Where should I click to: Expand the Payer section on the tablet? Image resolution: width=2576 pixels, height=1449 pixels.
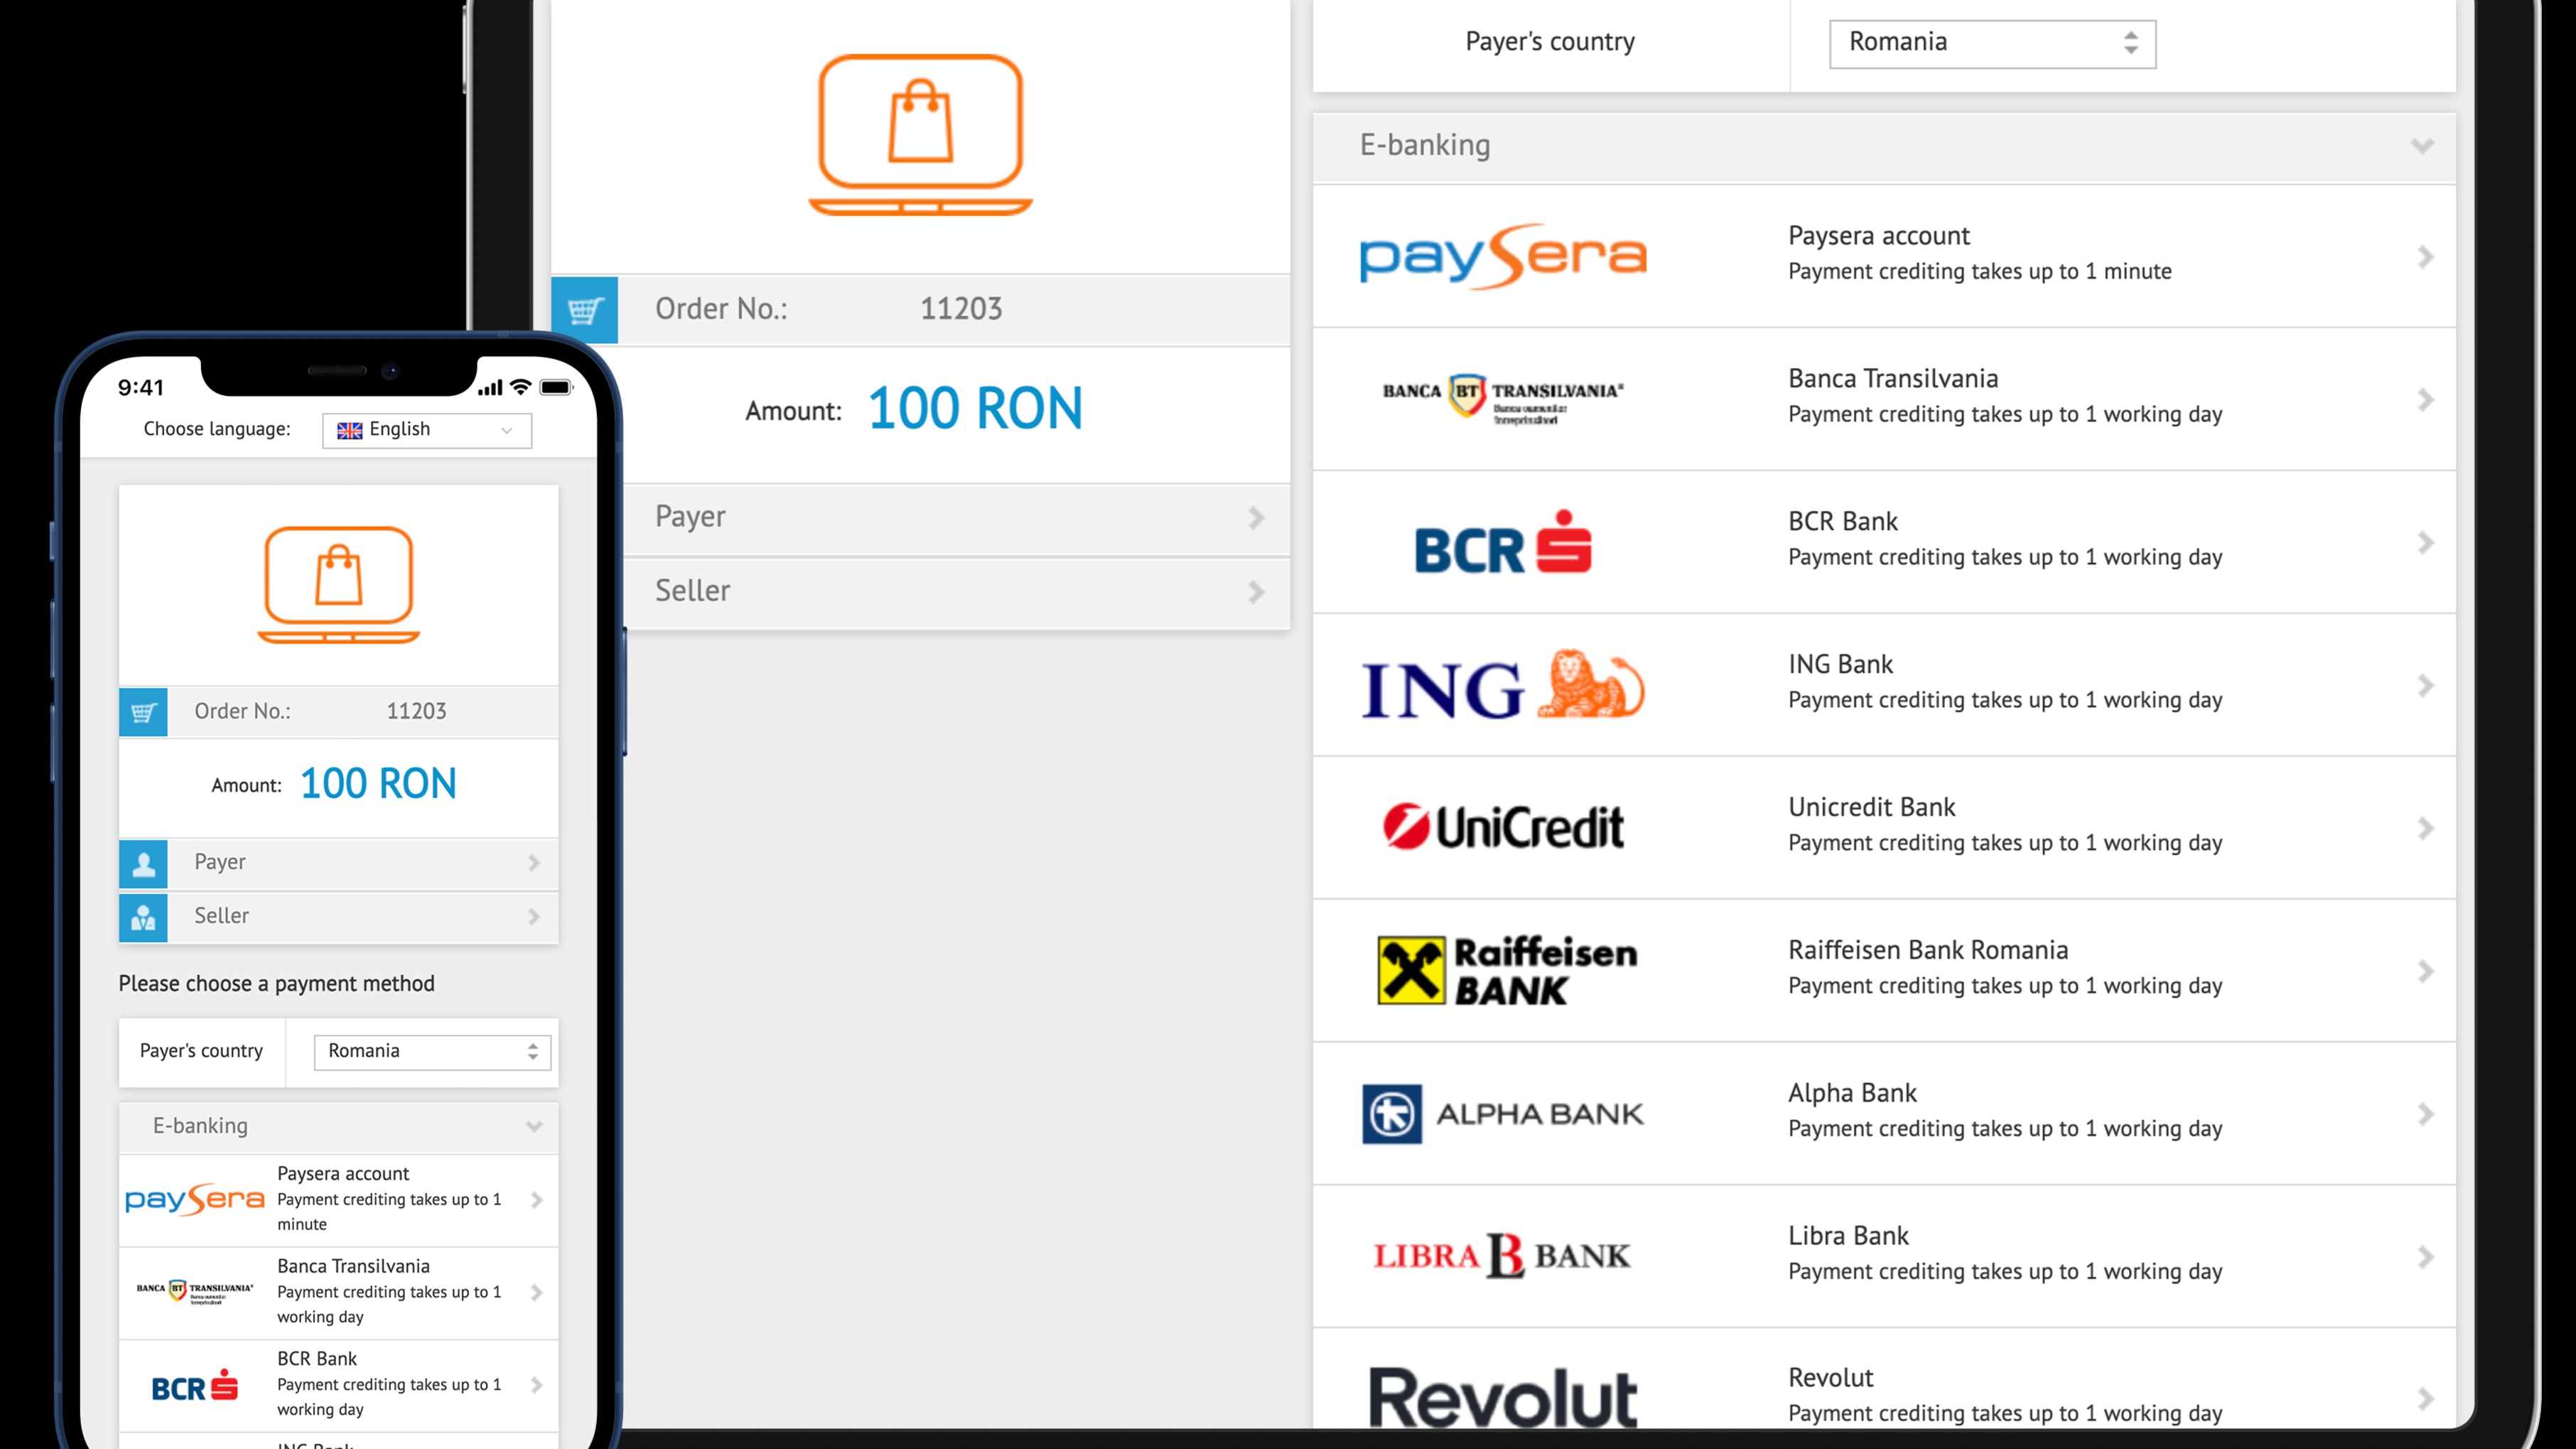[x=957, y=518]
